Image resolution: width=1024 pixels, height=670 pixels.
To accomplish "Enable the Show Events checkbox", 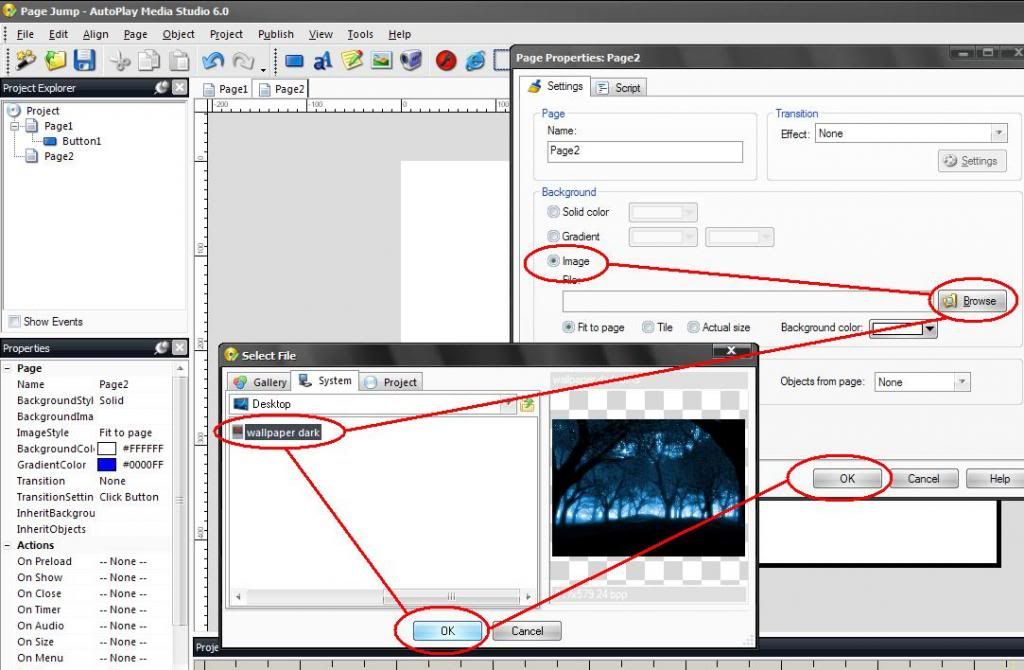I will (14, 321).
